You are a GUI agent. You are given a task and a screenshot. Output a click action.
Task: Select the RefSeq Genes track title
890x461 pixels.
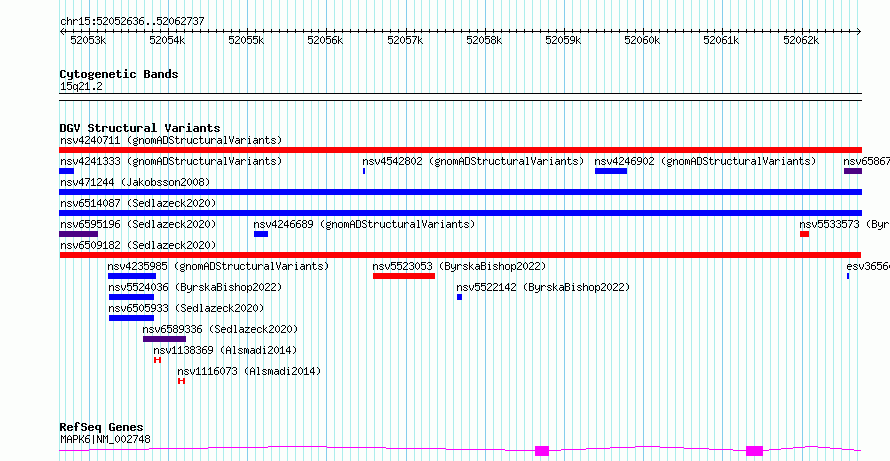pos(102,428)
